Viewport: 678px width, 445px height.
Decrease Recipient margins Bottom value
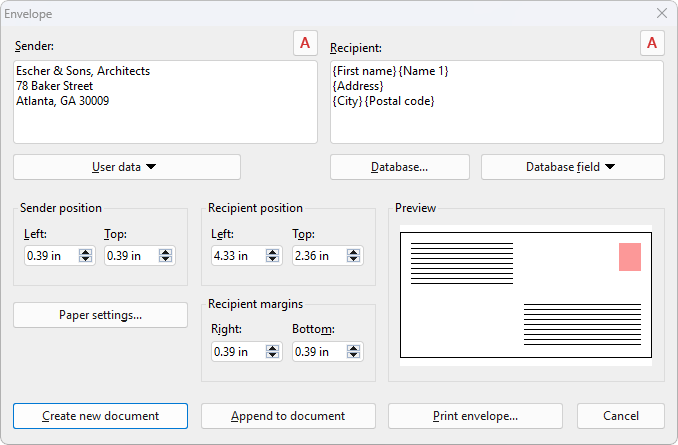point(354,355)
